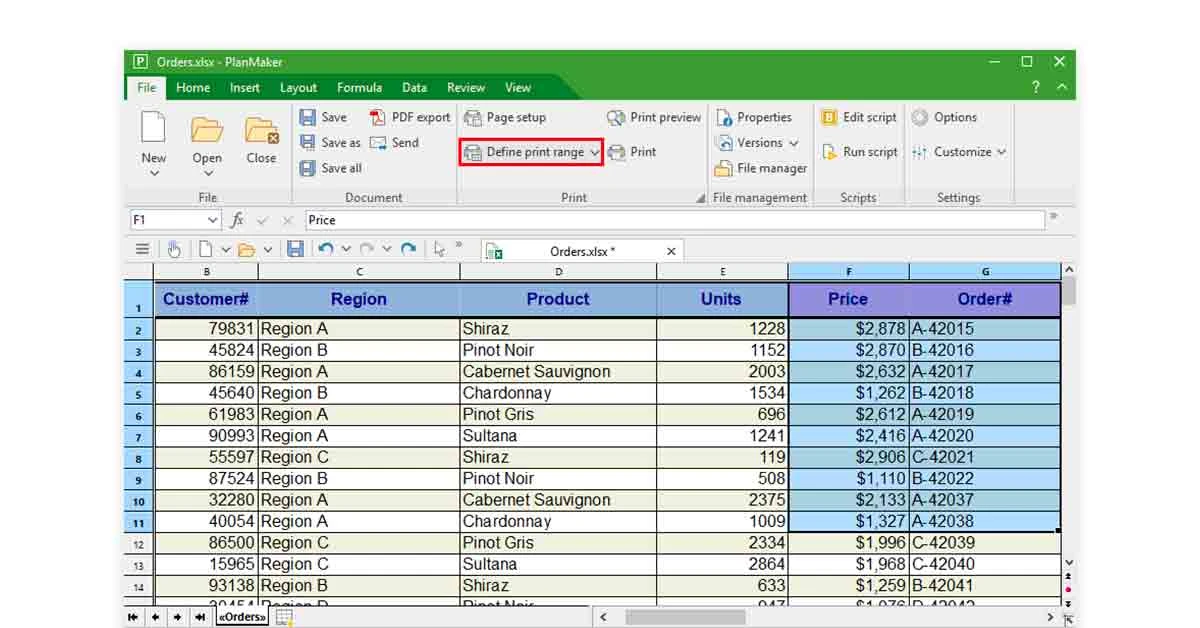Click the highlighted Price column header cell
The image size is (1200, 628).
click(x=848, y=298)
